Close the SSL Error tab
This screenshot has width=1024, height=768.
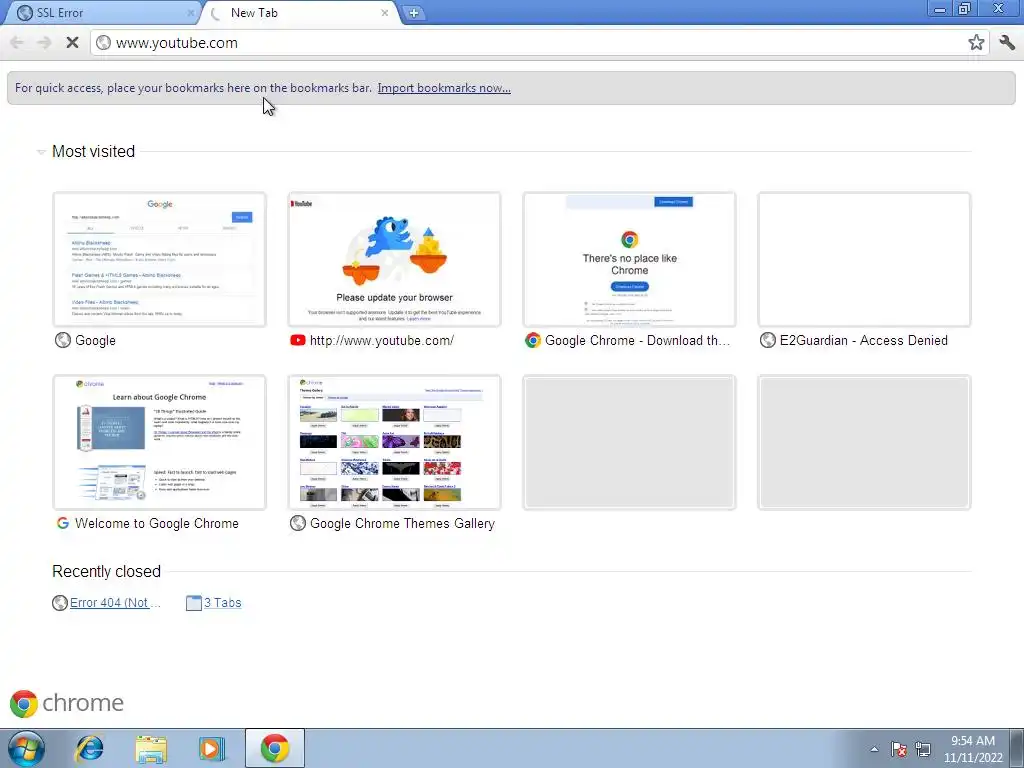(x=191, y=12)
